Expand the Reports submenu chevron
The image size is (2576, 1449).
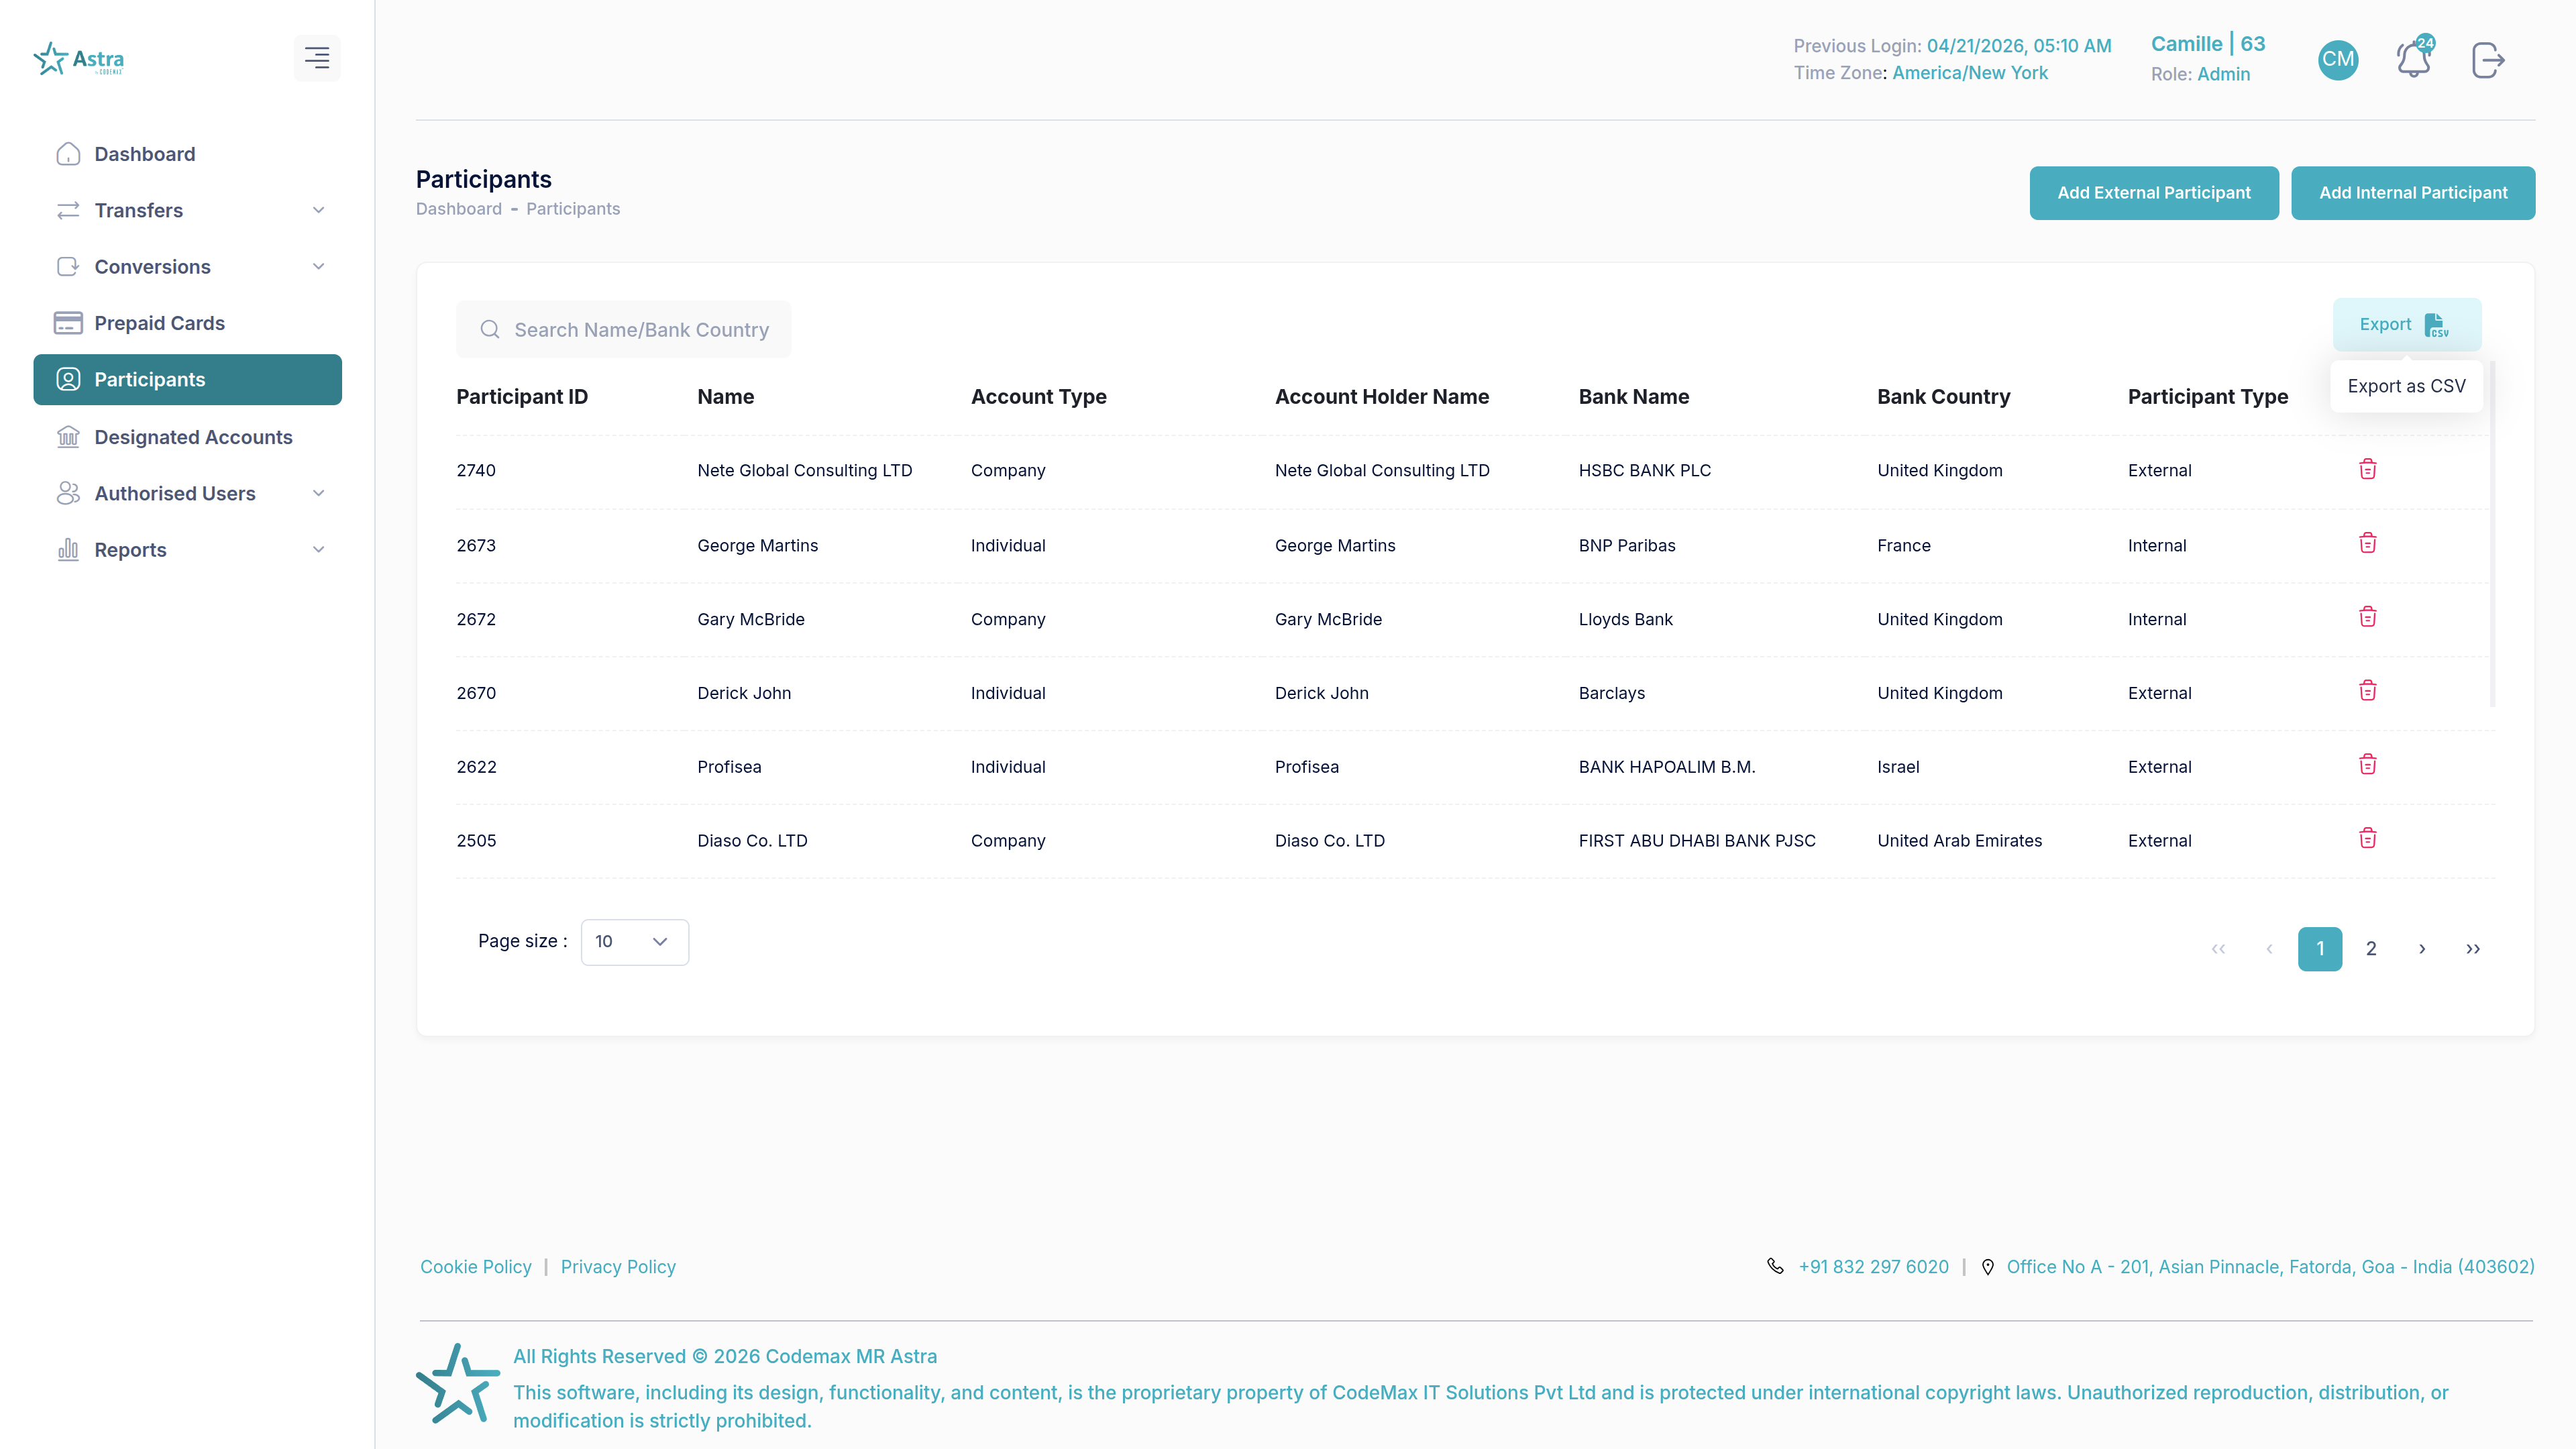click(319, 549)
